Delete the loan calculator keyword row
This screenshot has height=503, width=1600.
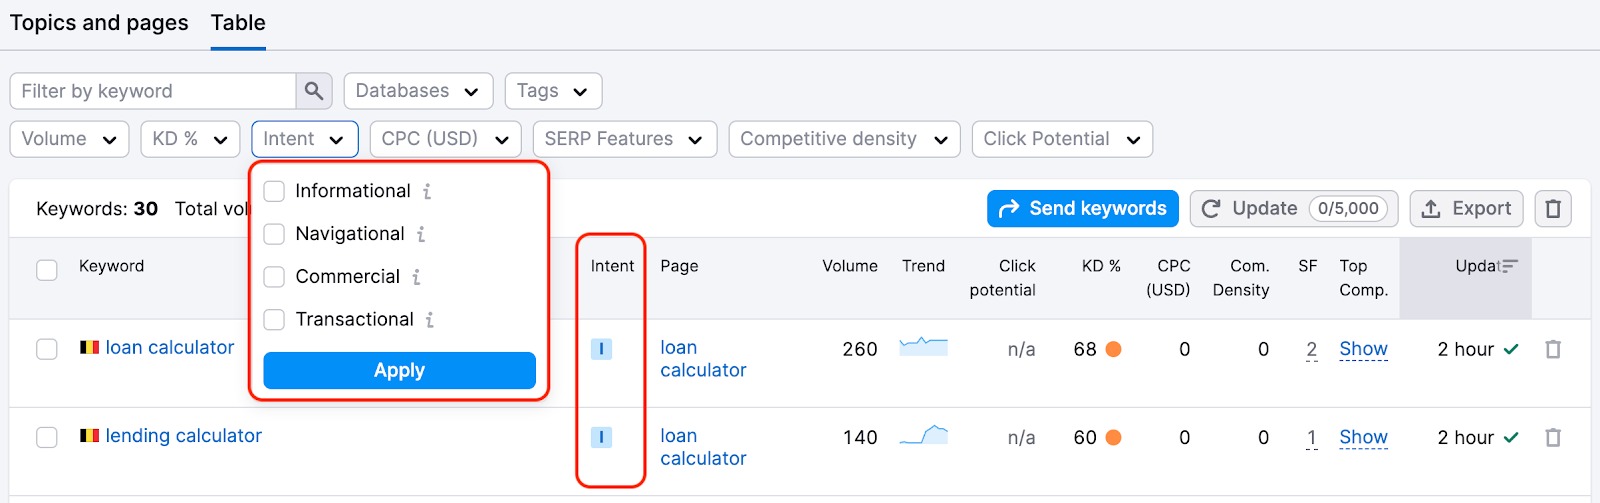point(1553,349)
